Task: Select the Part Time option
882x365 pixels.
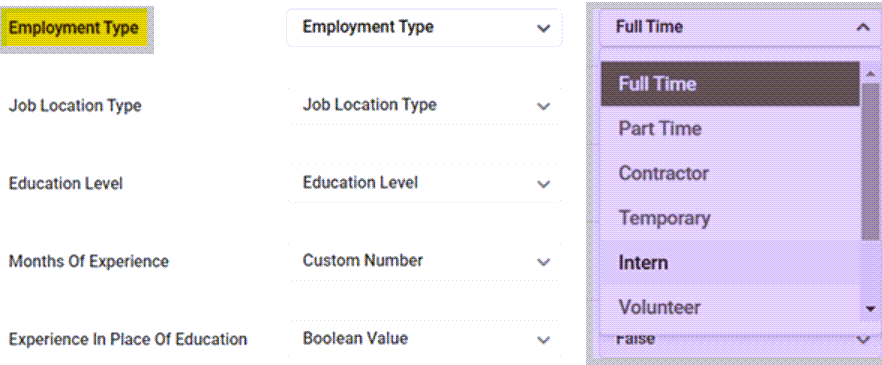Action: tap(730, 129)
